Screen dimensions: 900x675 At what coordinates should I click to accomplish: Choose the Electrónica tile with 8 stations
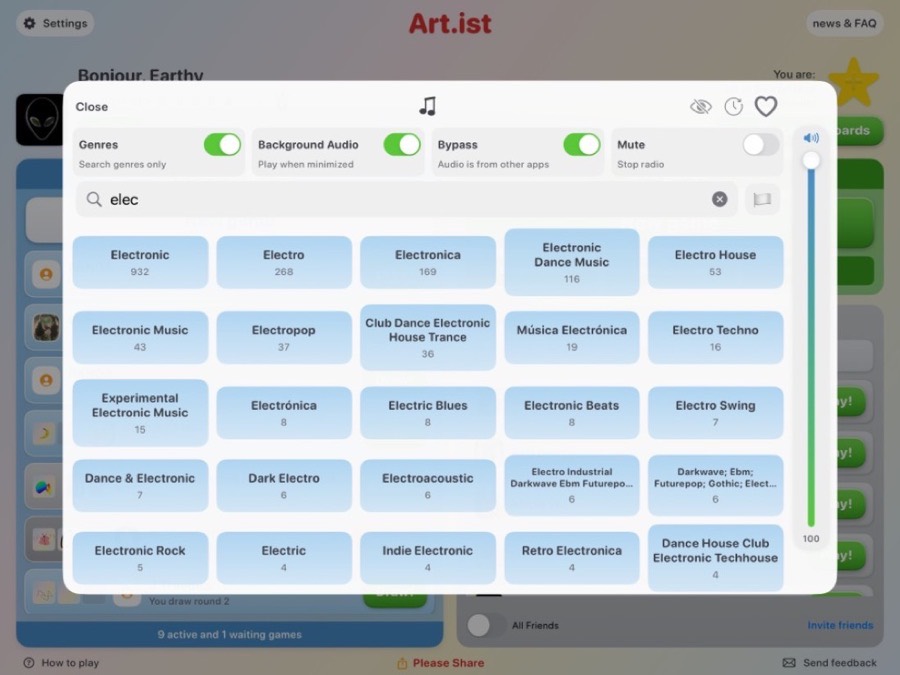tap(284, 413)
